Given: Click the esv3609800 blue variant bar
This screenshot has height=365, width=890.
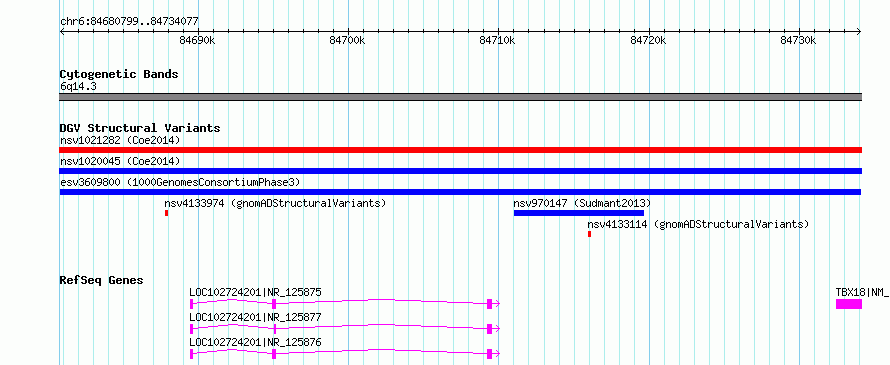Looking at the screenshot, I should coord(460,192).
